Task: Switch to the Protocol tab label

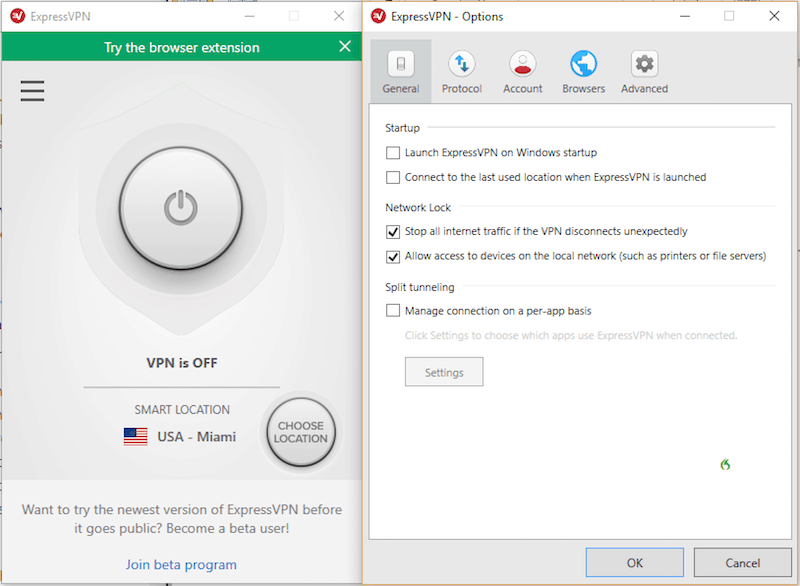Action: click(x=462, y=89)
